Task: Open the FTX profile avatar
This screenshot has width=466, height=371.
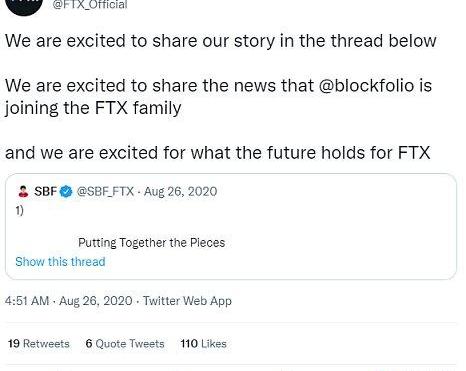Action: point(24,6)
